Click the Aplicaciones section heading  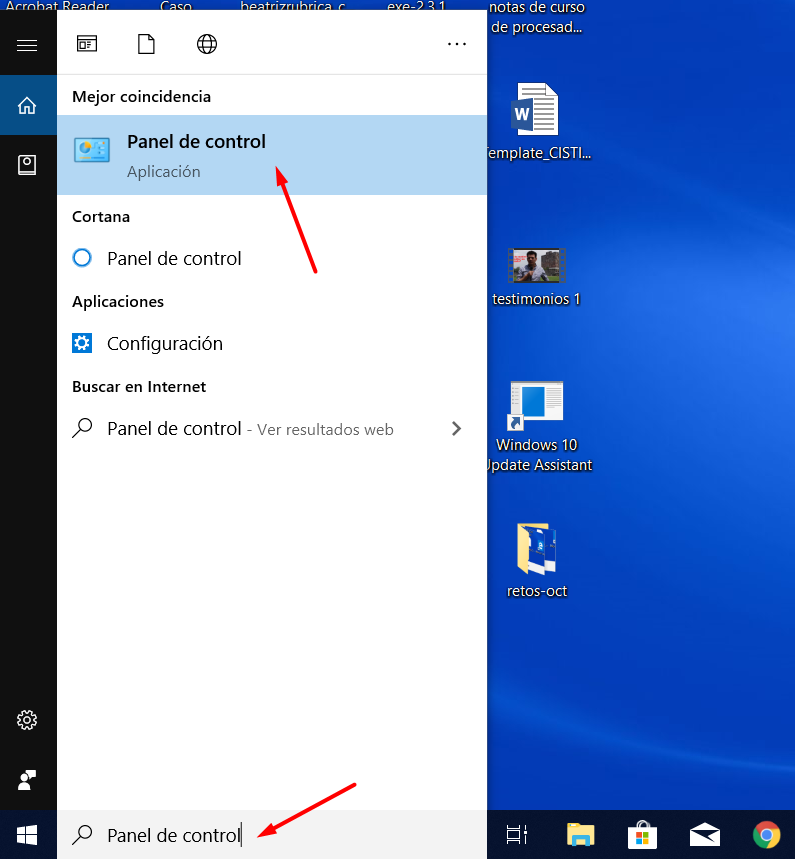coord(118,302)
